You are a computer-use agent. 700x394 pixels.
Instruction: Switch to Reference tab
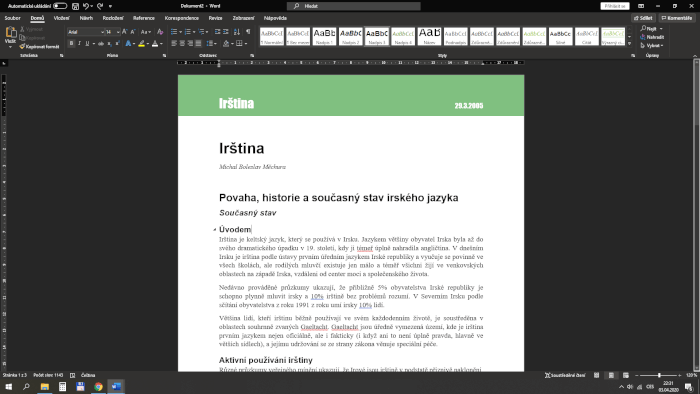tap(144, 18)
